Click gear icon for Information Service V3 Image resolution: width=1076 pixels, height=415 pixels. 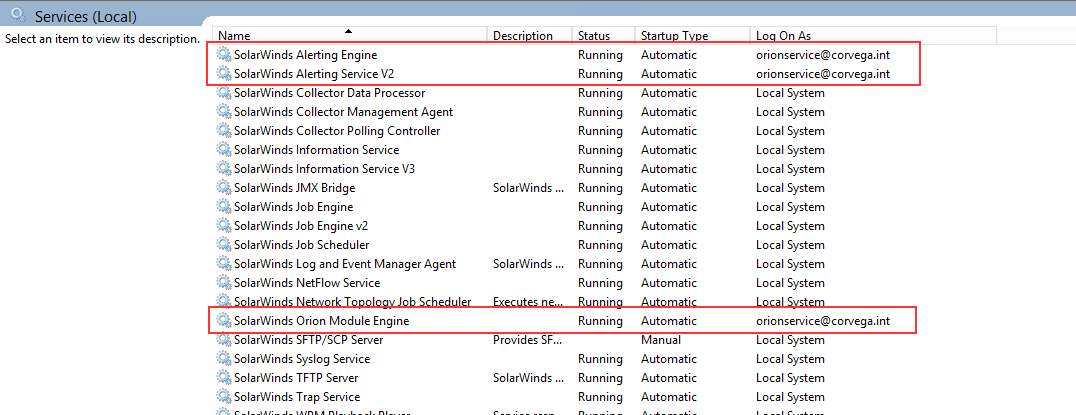pos(224,169)
